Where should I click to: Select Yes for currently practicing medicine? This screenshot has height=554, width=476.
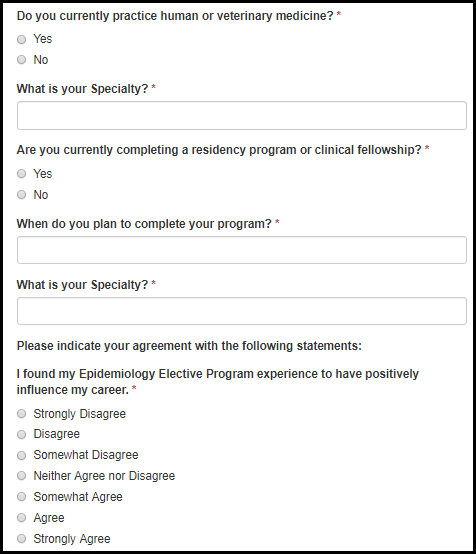coord(22,39)
